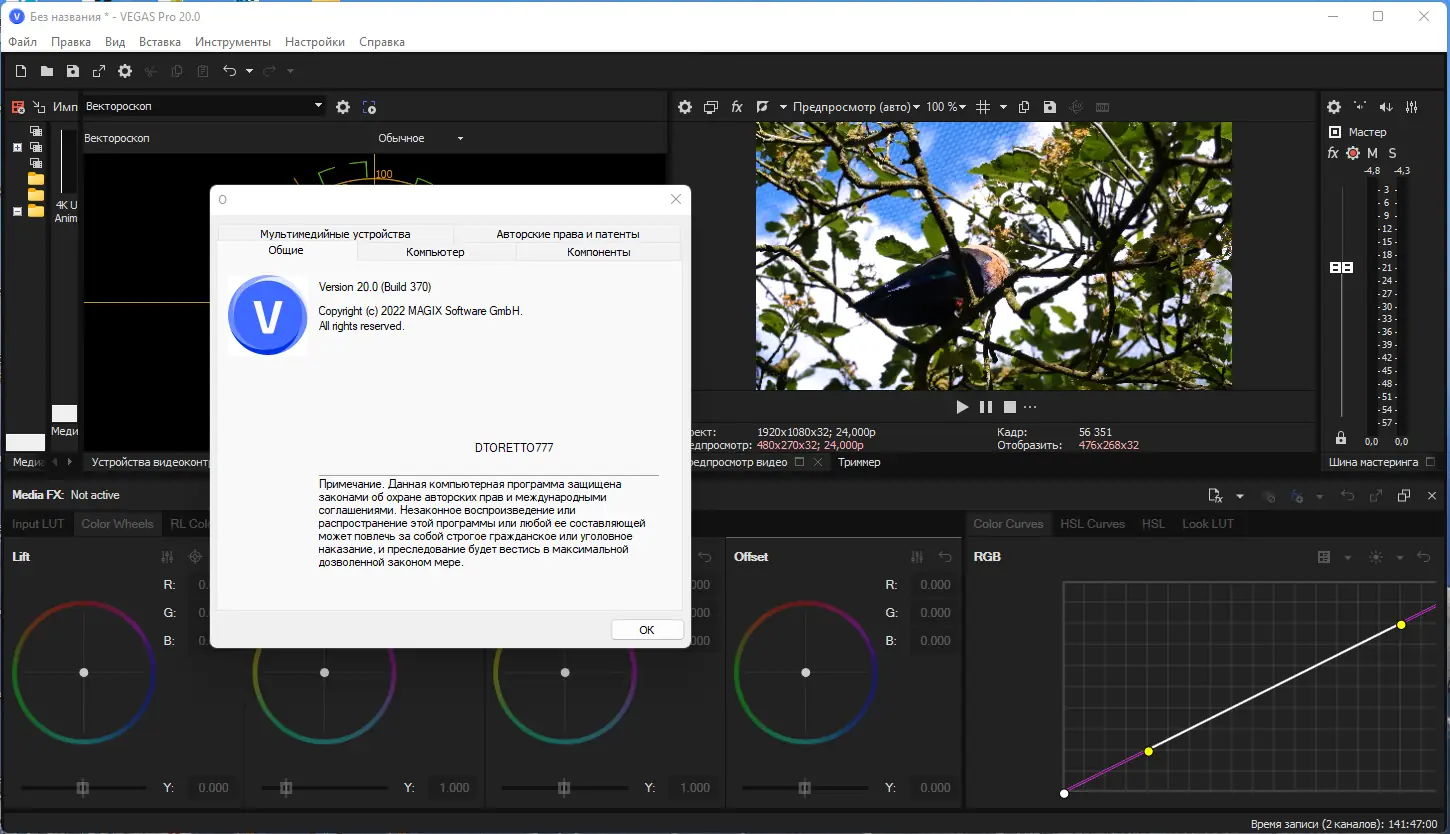Open the scope type dropdown showing Вектороскоп

coord(204,106)
